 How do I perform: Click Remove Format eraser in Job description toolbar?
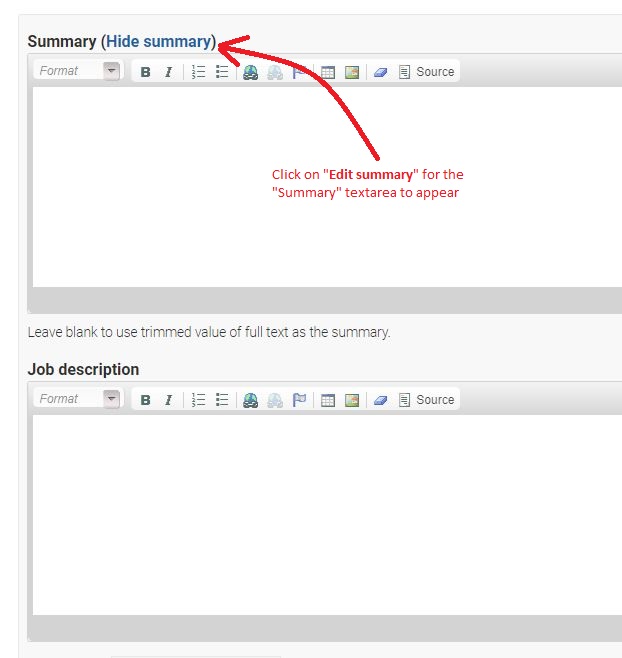[380, 400]
